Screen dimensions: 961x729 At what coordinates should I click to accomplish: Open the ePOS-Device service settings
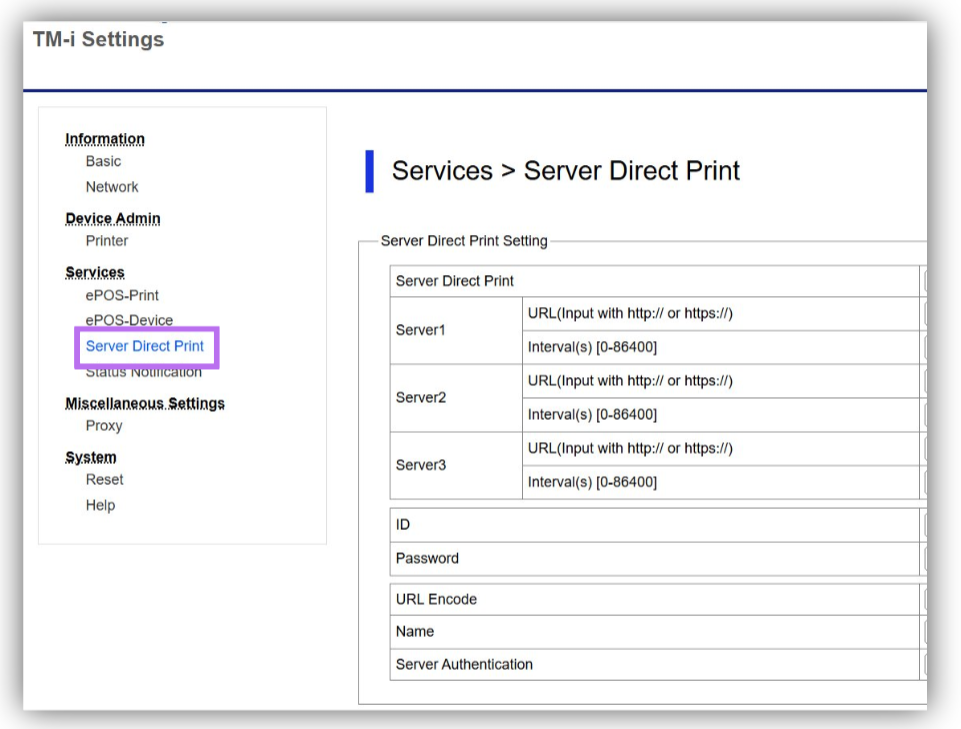pos(129,320)
